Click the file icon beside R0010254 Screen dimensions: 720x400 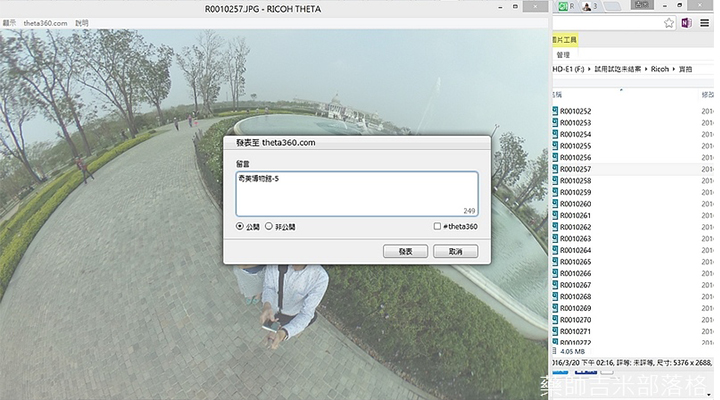tap(555, 134)
